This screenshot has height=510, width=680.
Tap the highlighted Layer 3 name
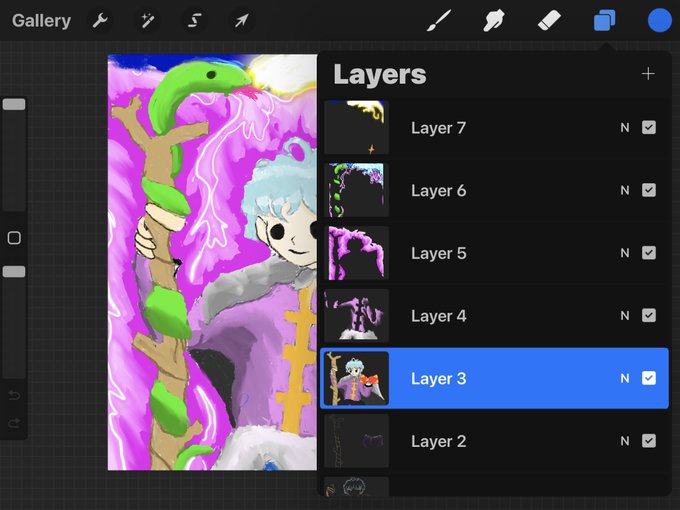pyautogui.click(x=438, y=379)
